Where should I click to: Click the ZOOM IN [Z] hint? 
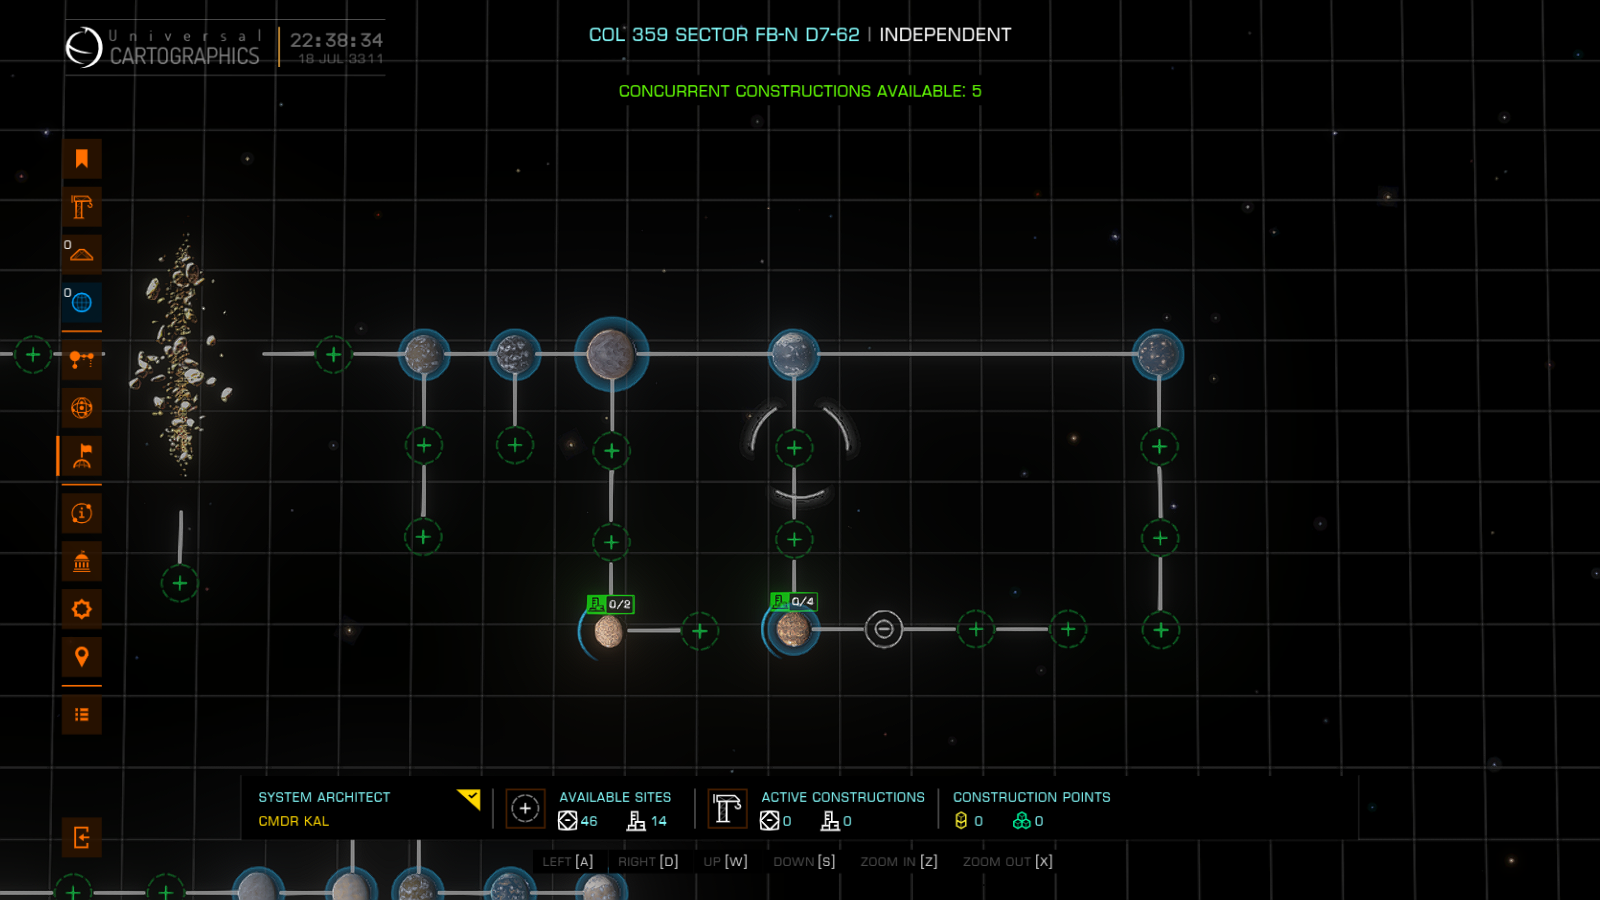[899, 861]
